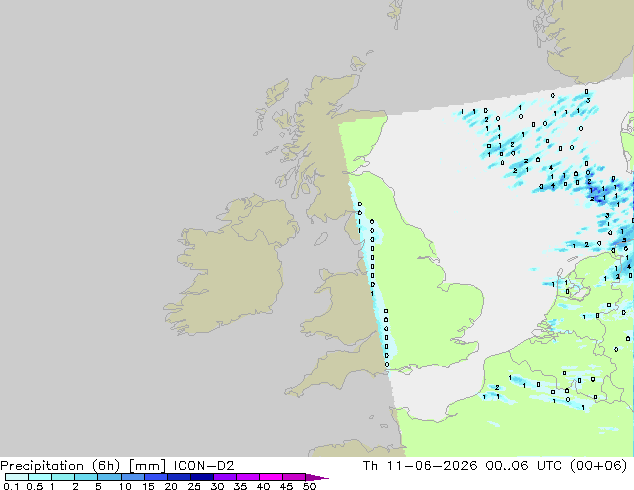Click the '25' legend label
Viewport: 634px width, 490px height.
pos(194,486)
